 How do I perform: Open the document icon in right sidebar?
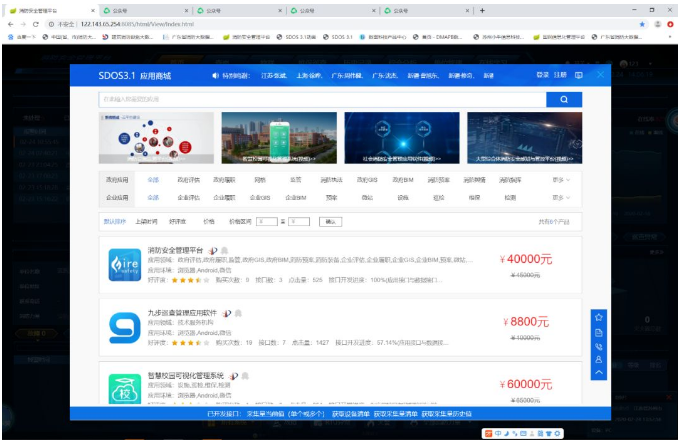point(598,332)
